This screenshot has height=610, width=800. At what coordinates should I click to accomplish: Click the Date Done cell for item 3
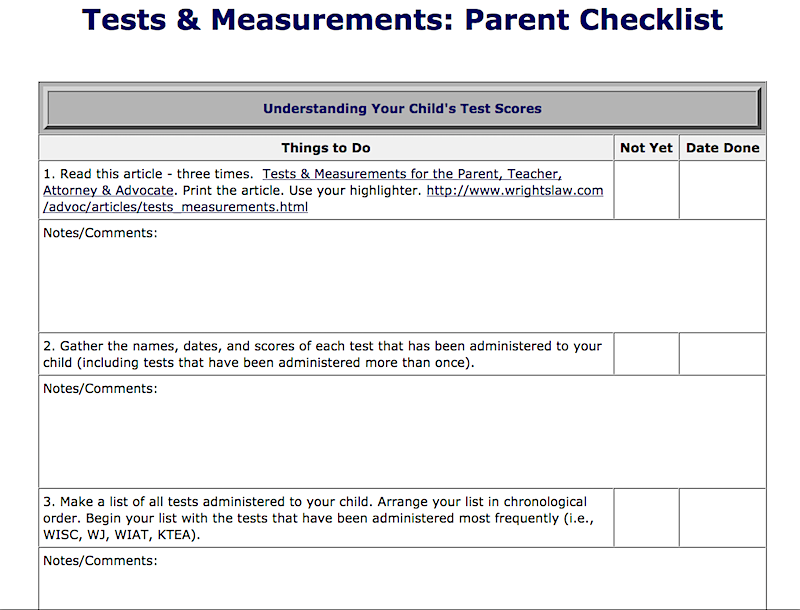pos(722,518)
